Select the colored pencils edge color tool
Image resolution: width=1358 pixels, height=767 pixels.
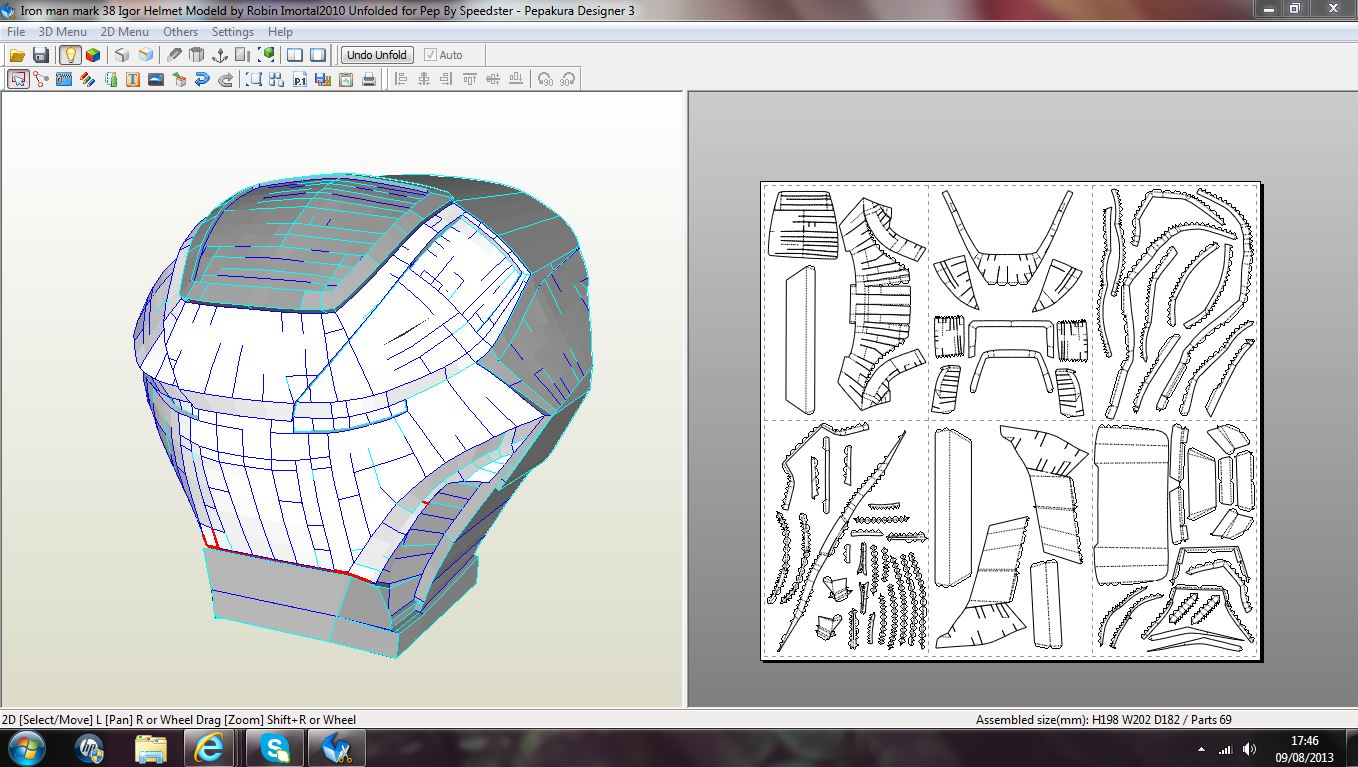[87, 79]
